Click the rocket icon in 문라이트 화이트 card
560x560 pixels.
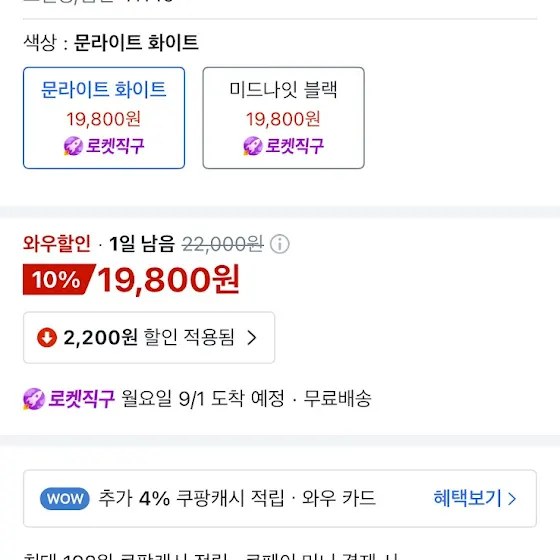pyautogui.click(x=73, y=146)
